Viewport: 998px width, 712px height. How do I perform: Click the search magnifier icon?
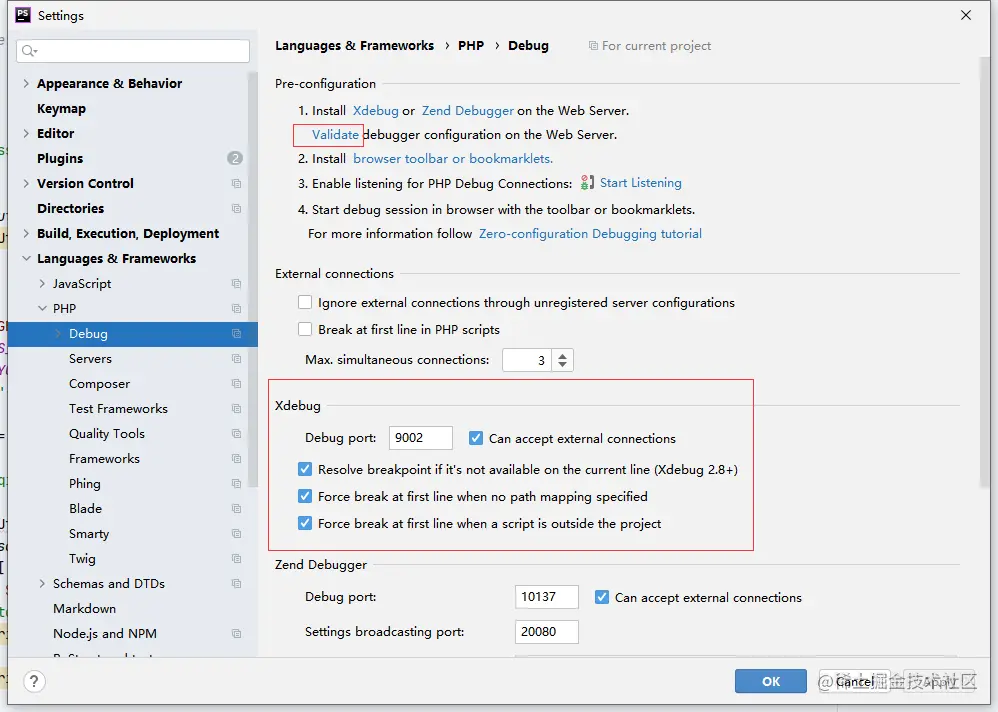tap(28, 51)
